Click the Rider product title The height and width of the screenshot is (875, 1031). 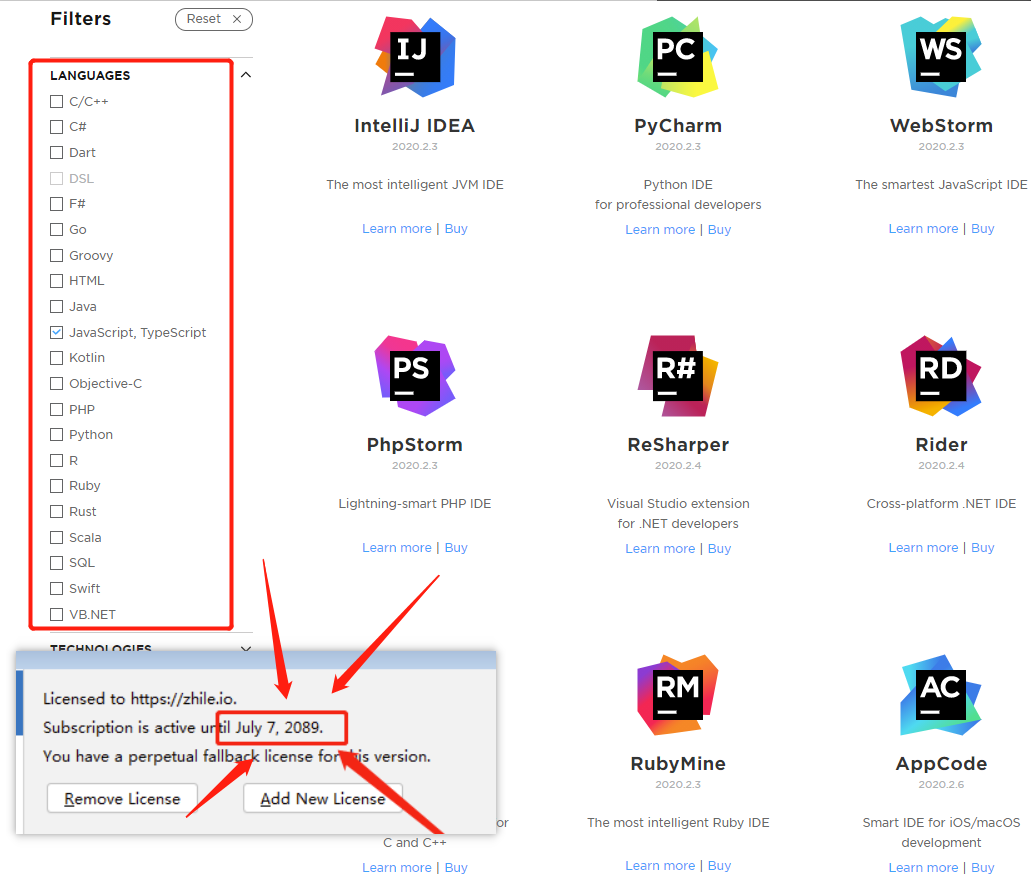[941, 444]
